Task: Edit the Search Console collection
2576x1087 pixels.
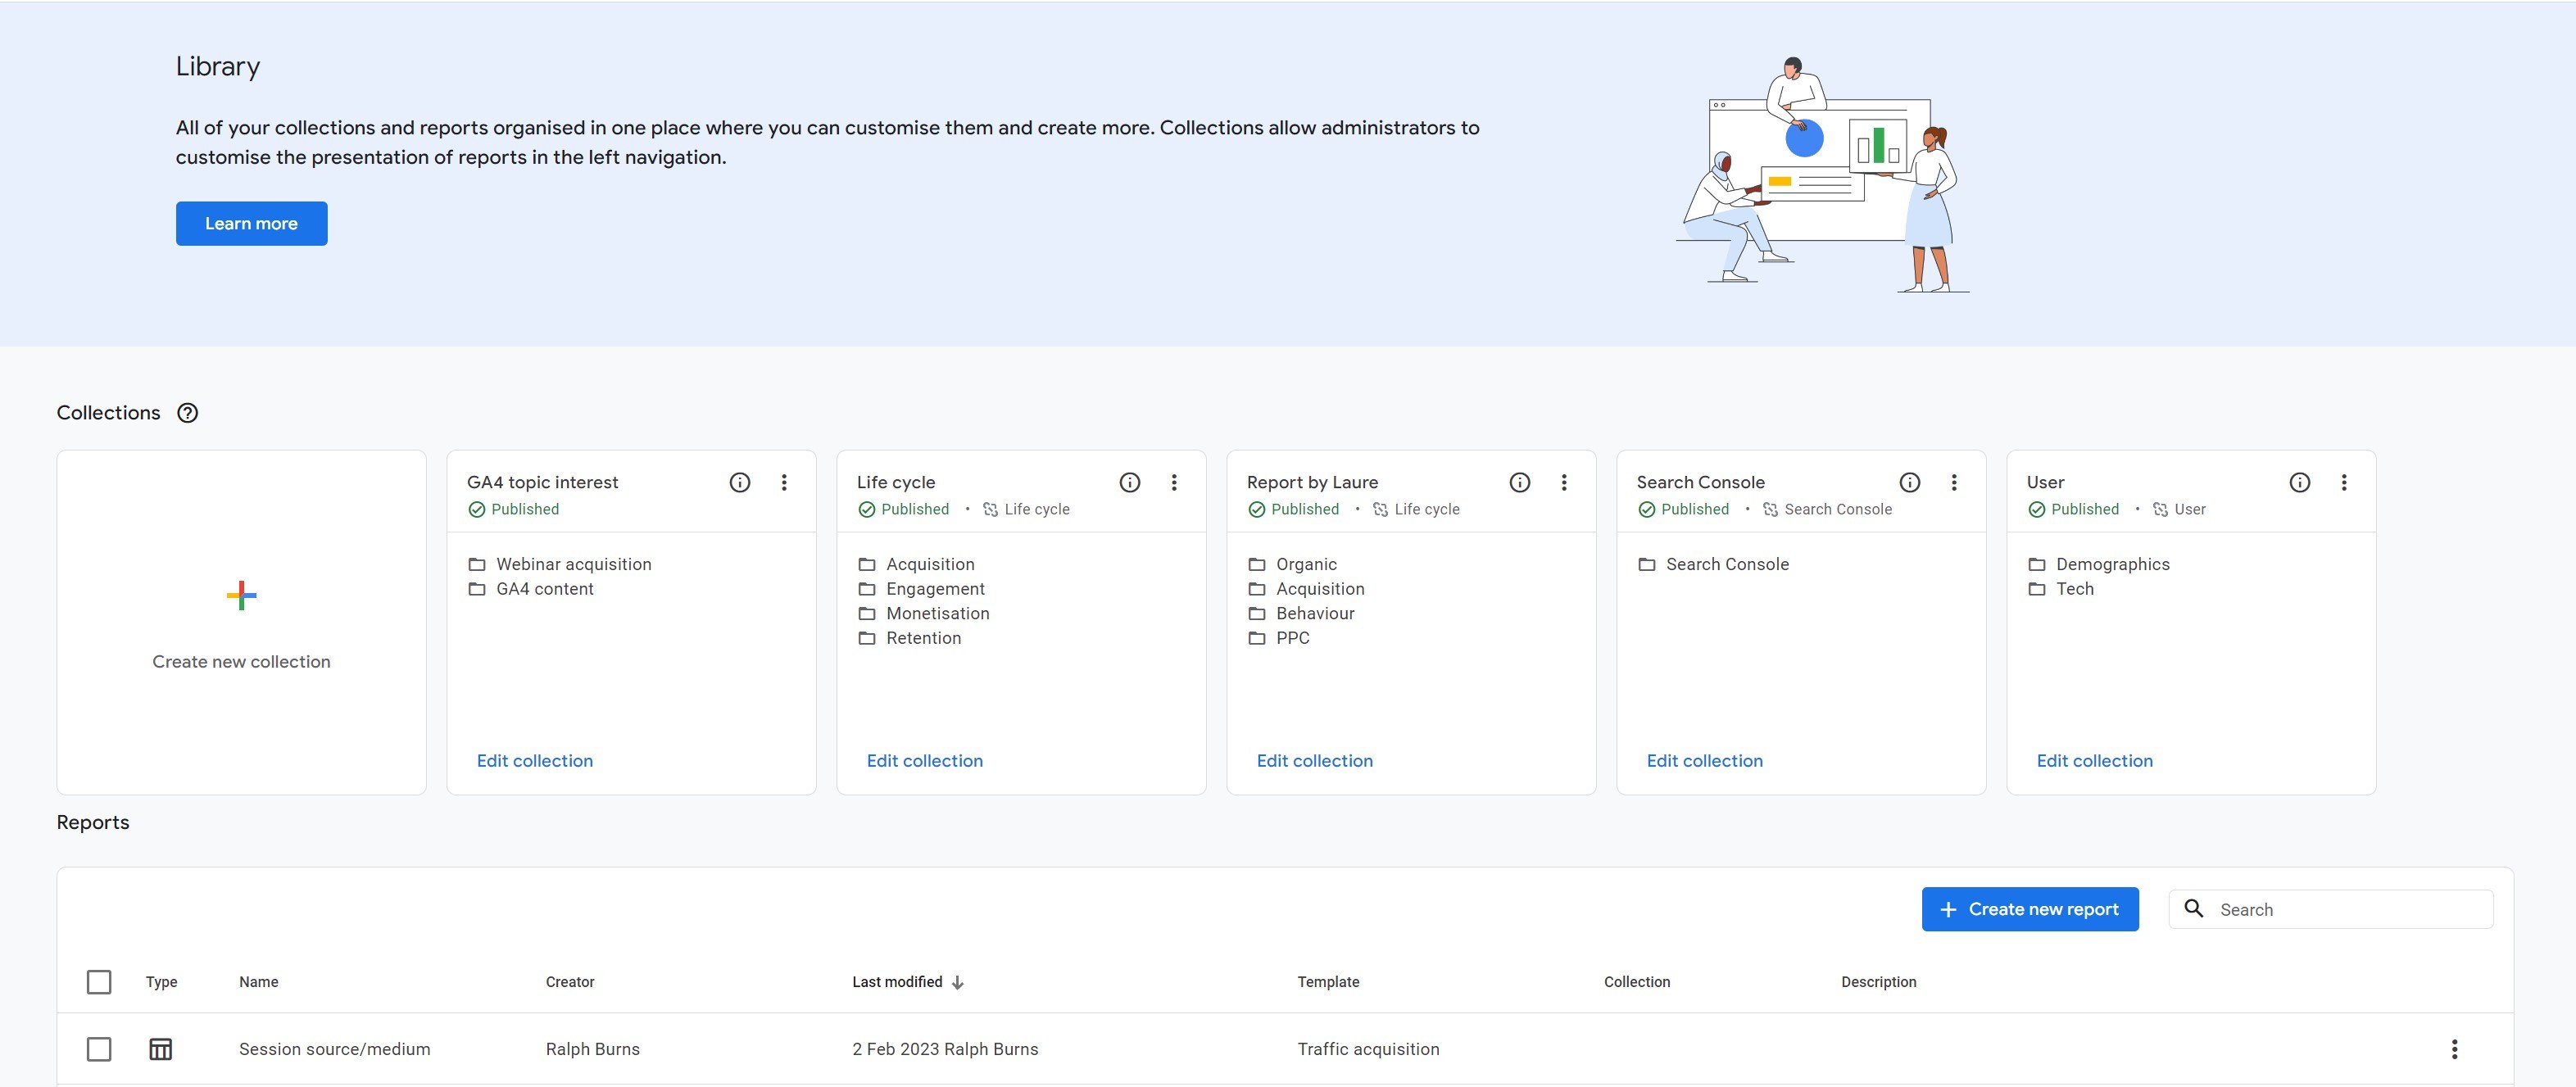Action: 1705,760
